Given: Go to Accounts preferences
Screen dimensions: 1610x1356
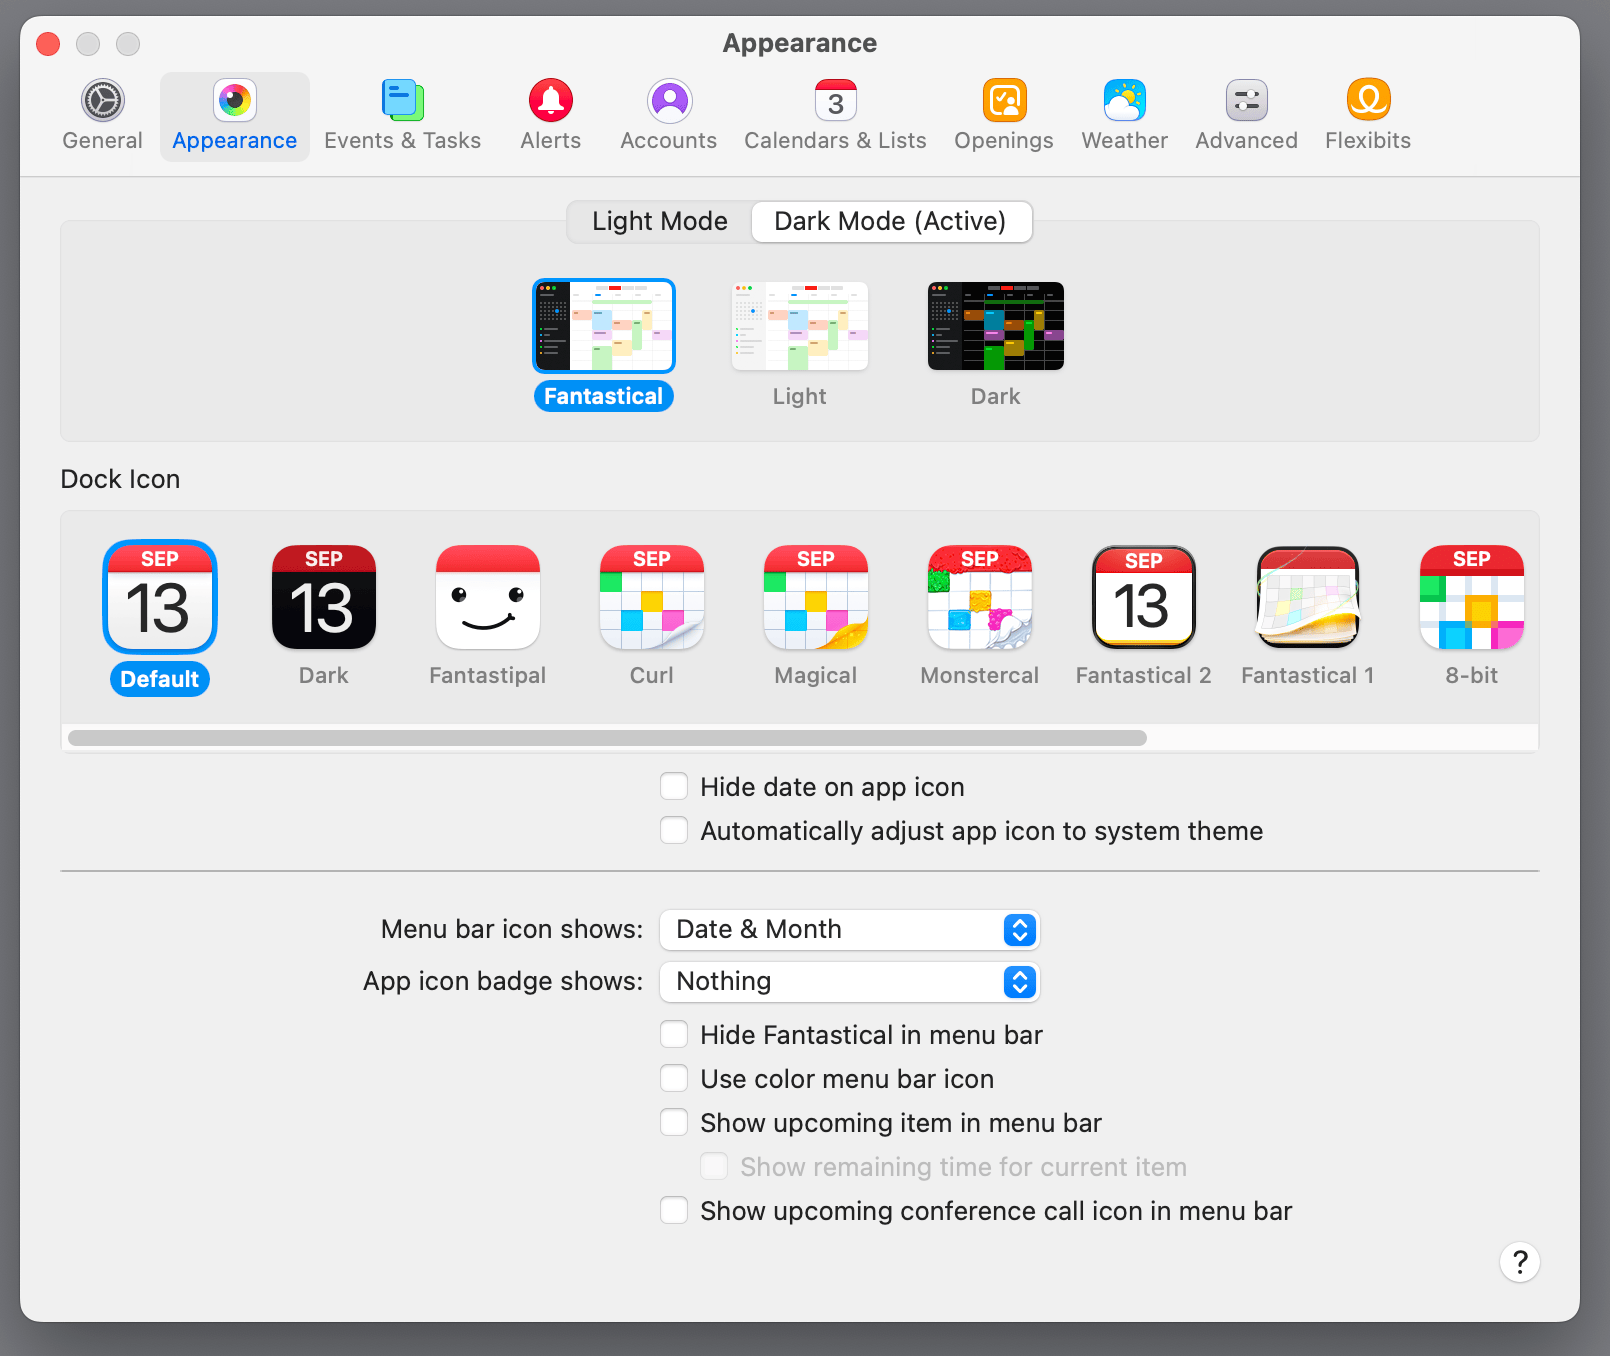Looking at the screenshot, I should (669, 116).
